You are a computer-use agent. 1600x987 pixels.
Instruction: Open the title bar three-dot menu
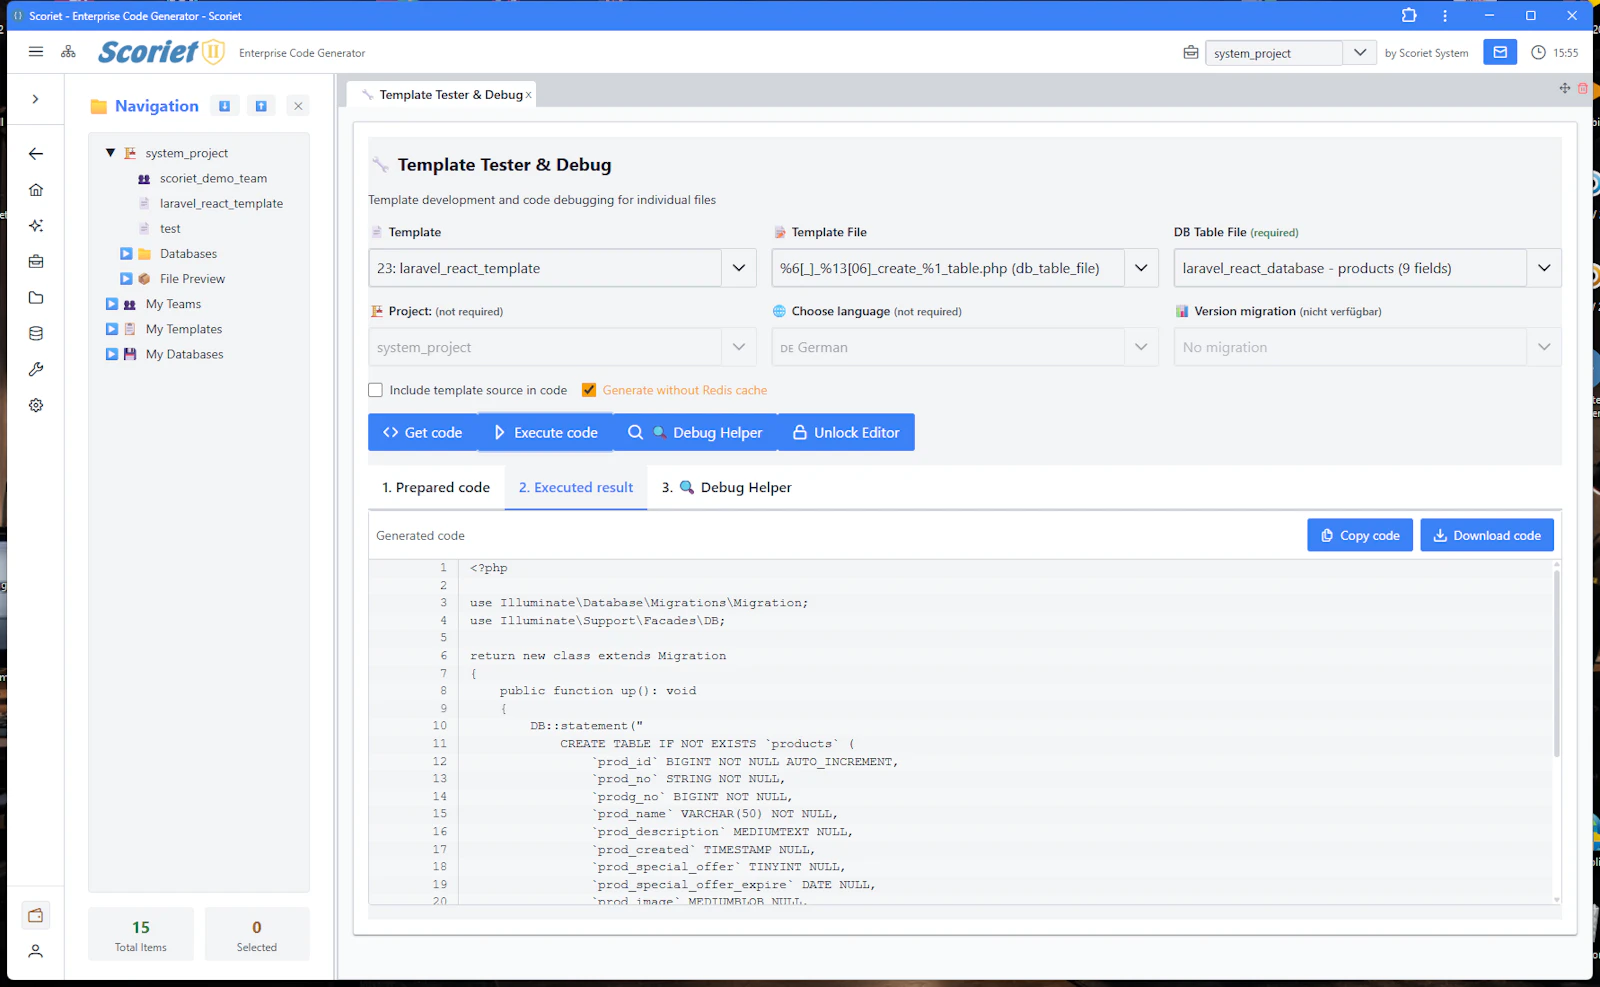[1445, 15]
